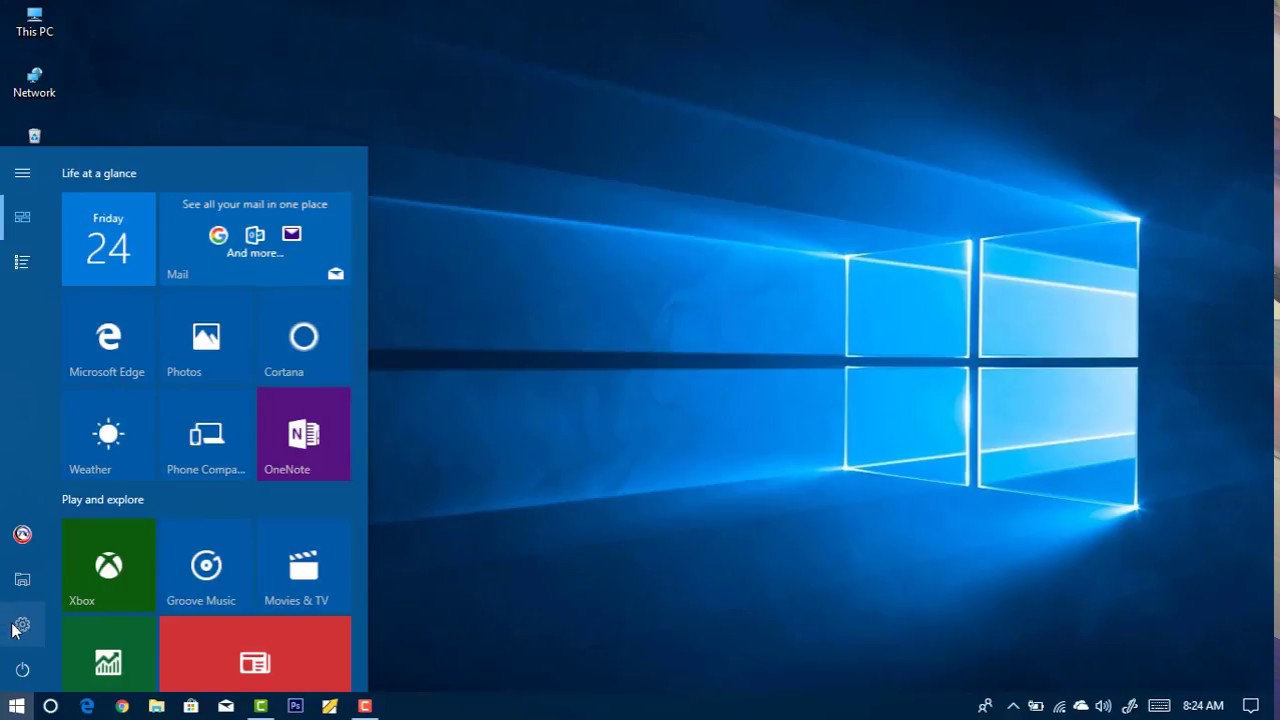Click the user account avatar in Start menu
1280x720 pixels.
click(22, 535)
